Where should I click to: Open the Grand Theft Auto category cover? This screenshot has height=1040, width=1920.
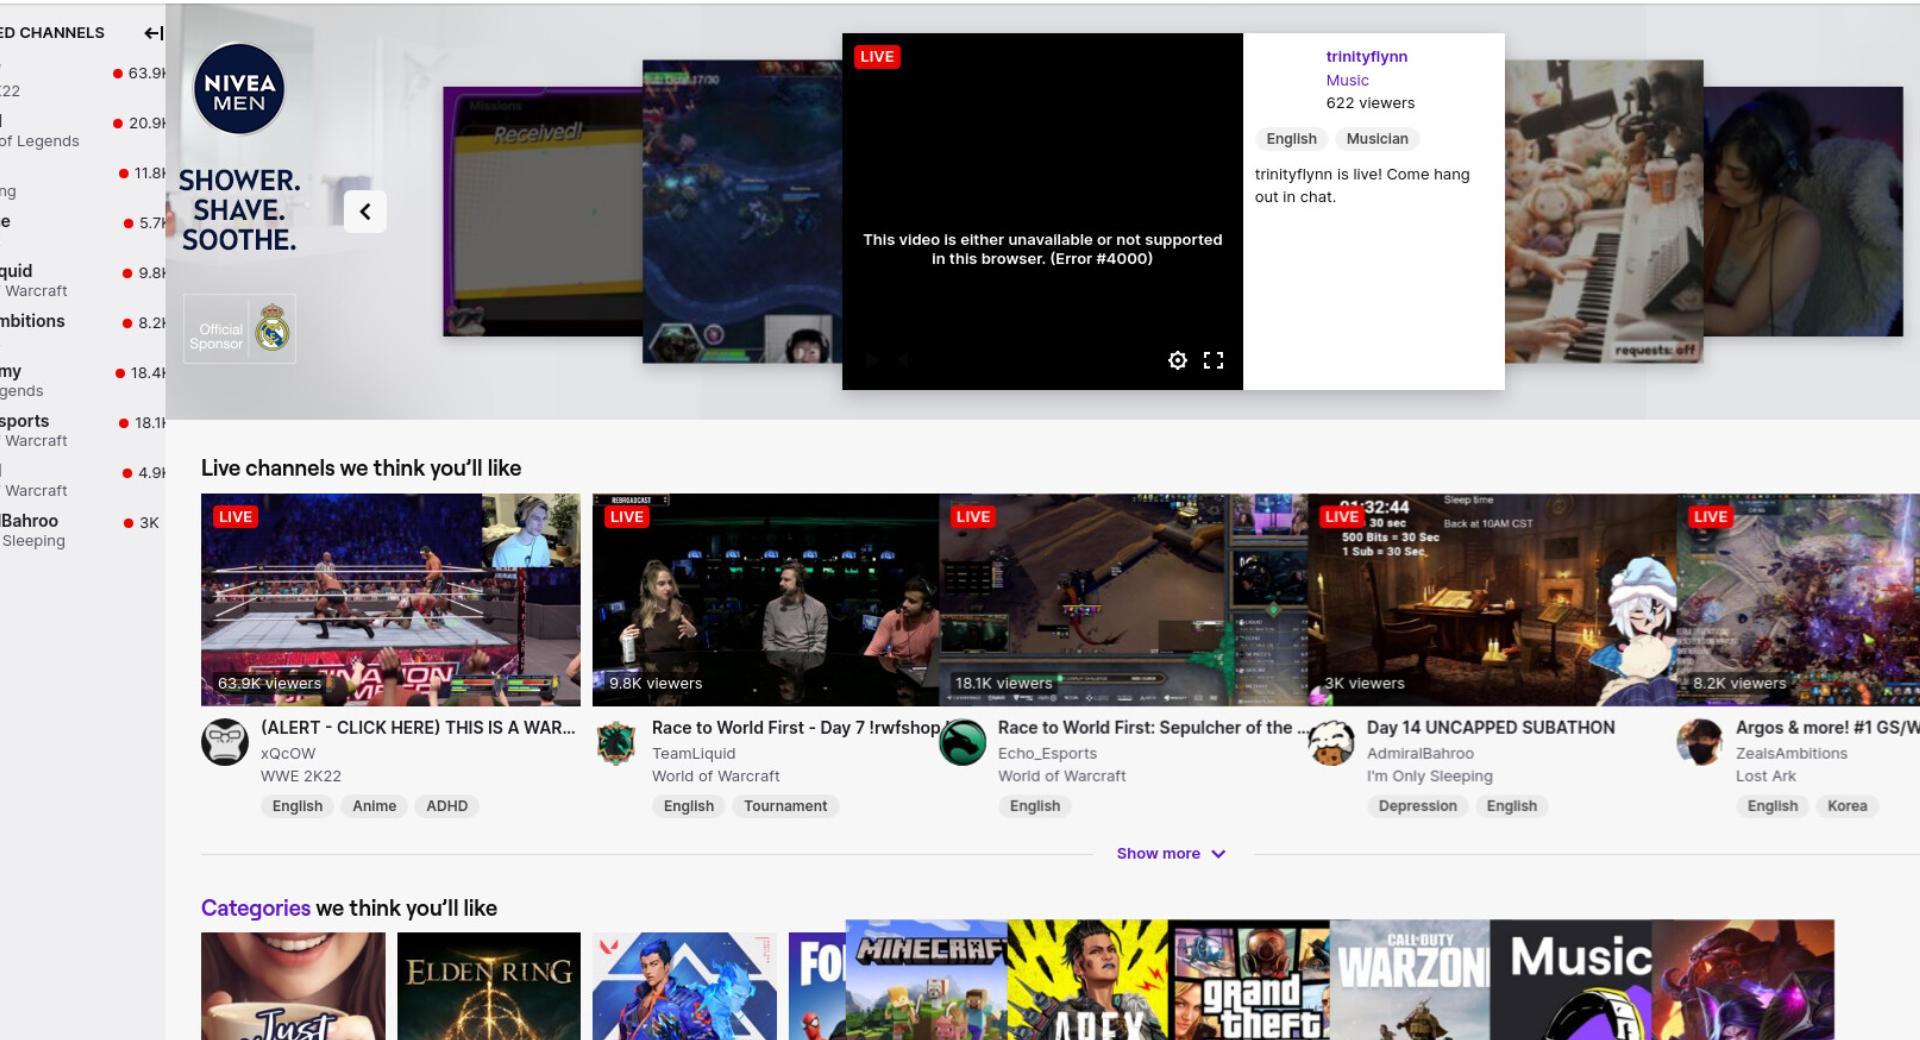[x=1250, y=980]
